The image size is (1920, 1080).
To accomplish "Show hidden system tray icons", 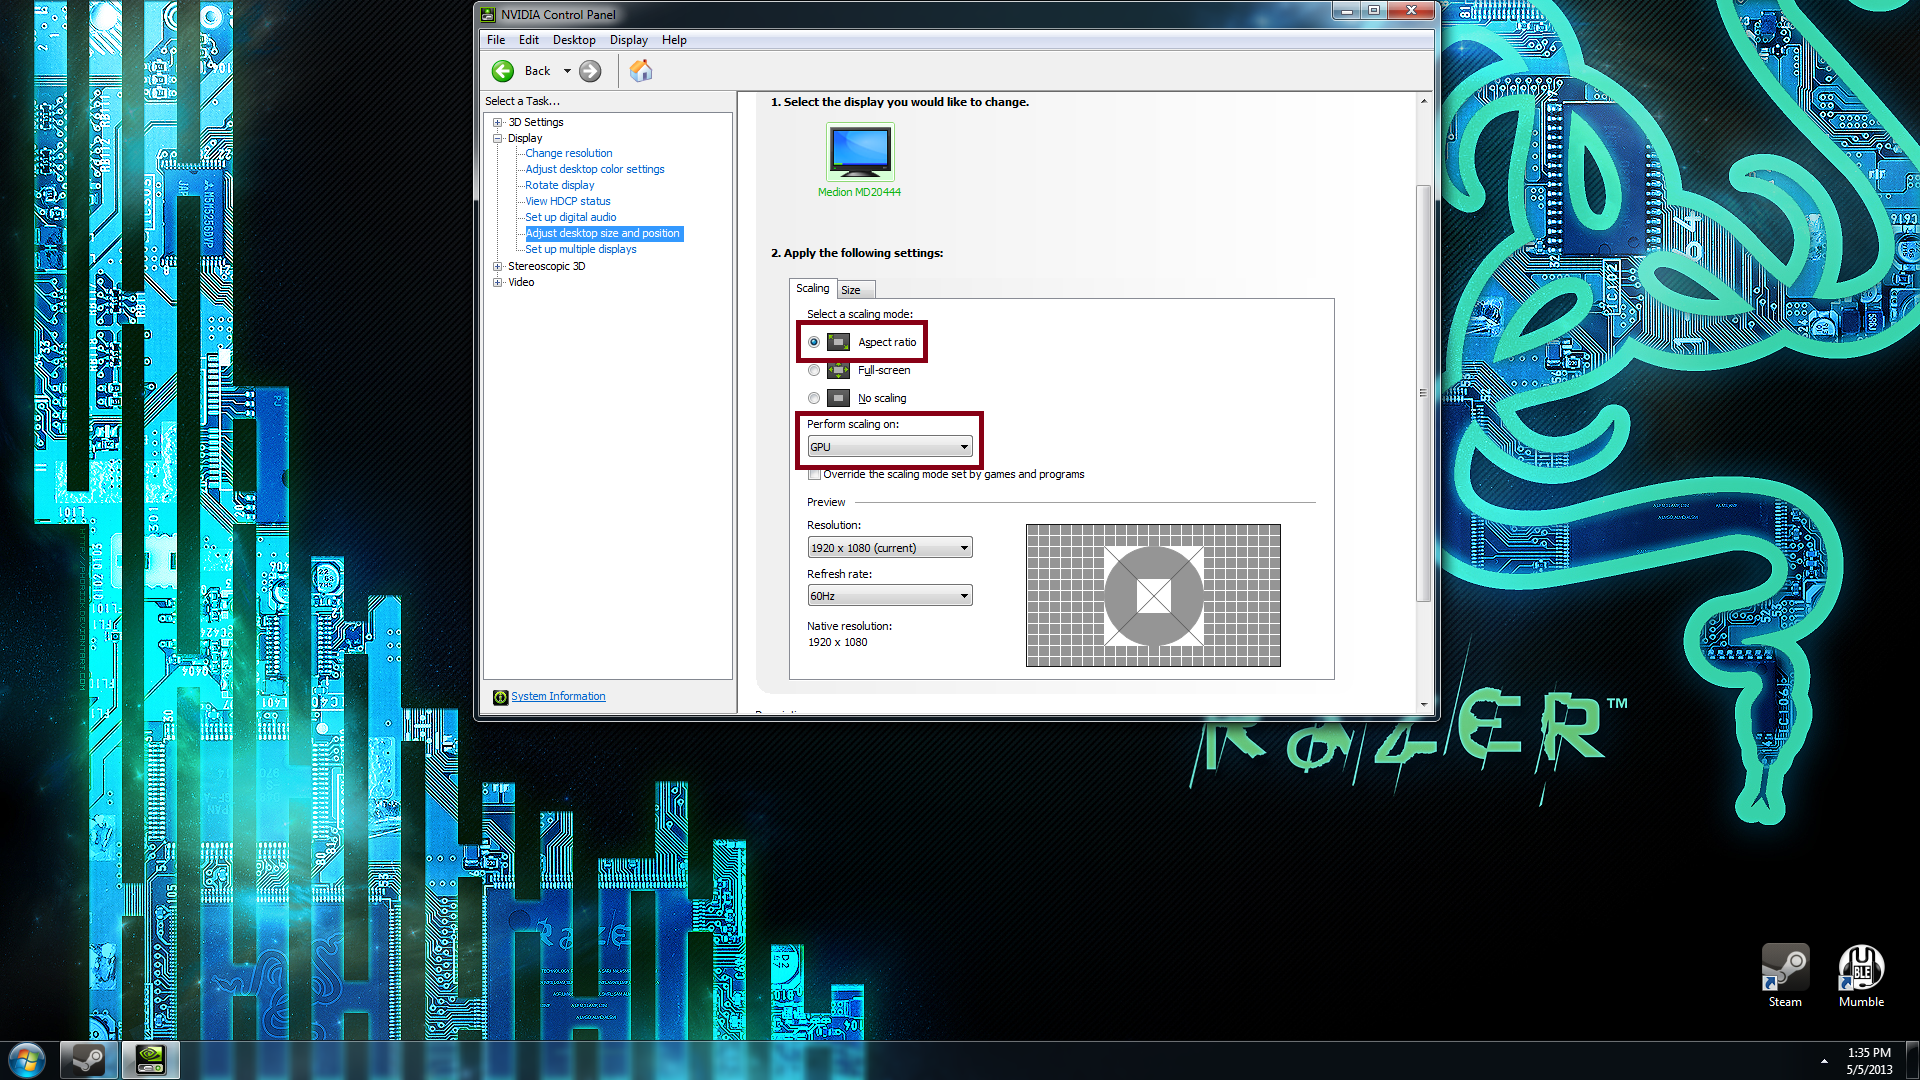I will tap(1824, 1061).
